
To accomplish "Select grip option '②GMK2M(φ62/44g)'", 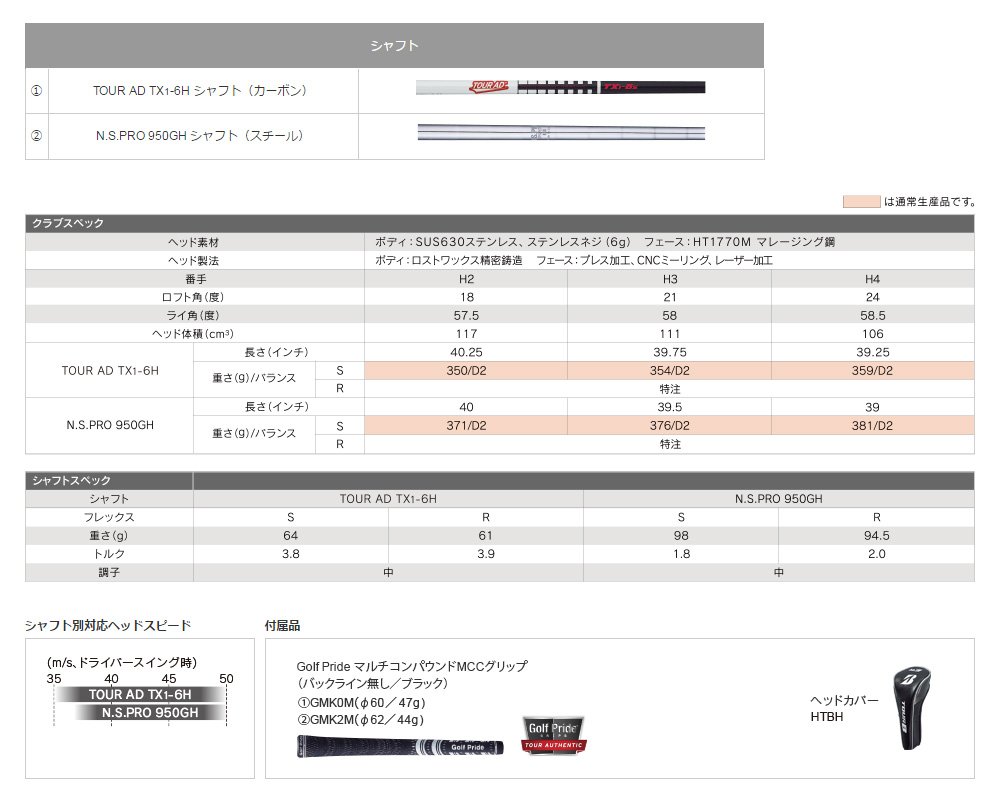I will [x=360, y=720].
